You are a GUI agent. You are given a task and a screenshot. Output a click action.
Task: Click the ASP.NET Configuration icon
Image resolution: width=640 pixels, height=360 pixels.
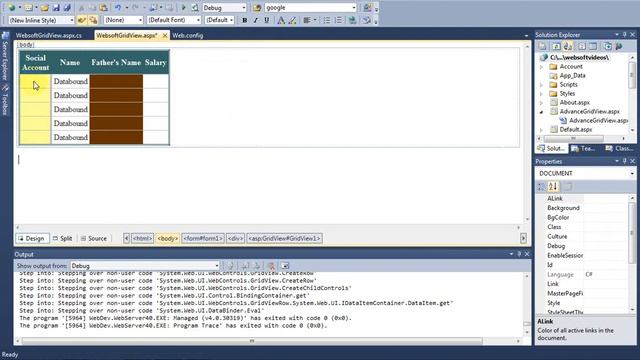tap(619, 47)
